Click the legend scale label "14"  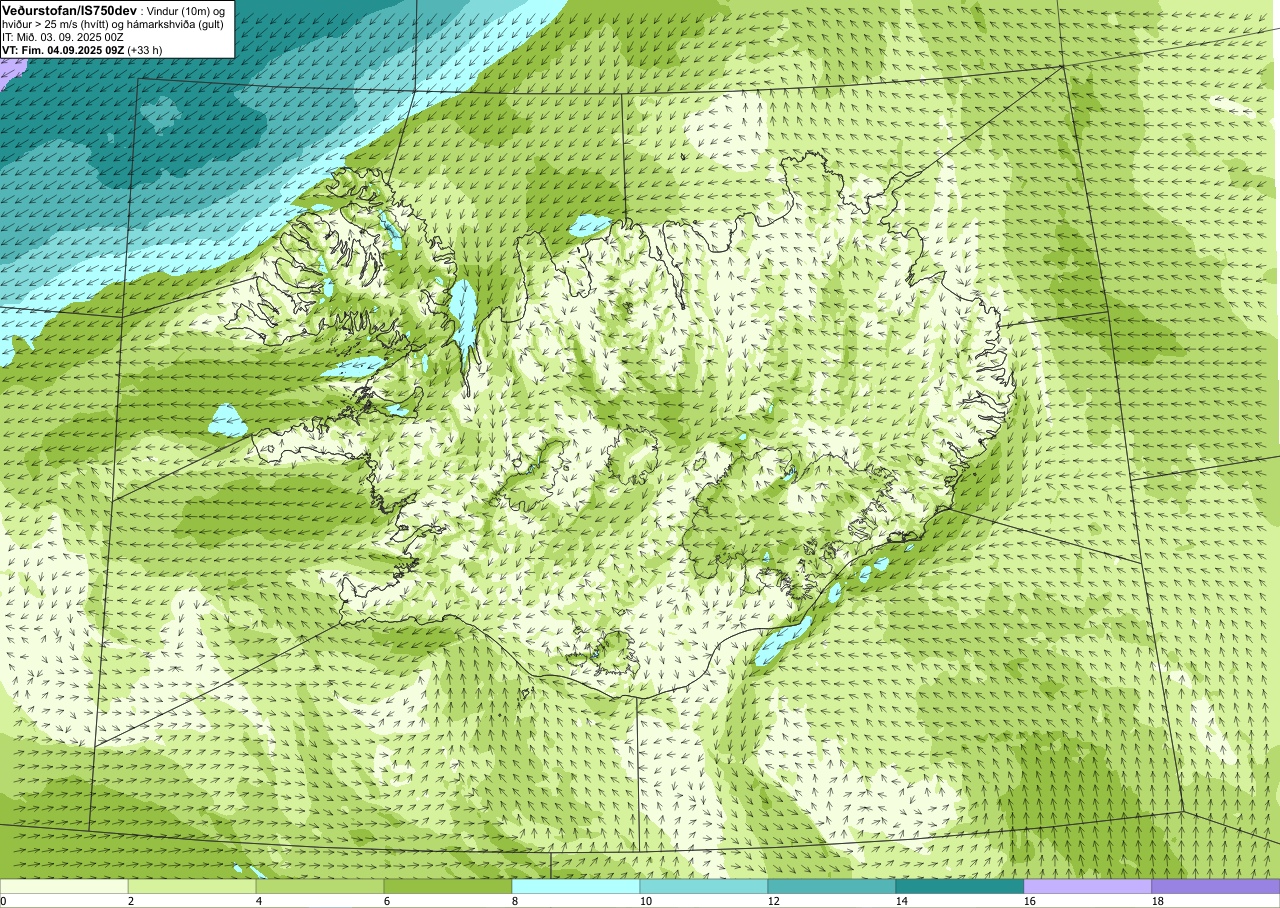pos(902,901)
